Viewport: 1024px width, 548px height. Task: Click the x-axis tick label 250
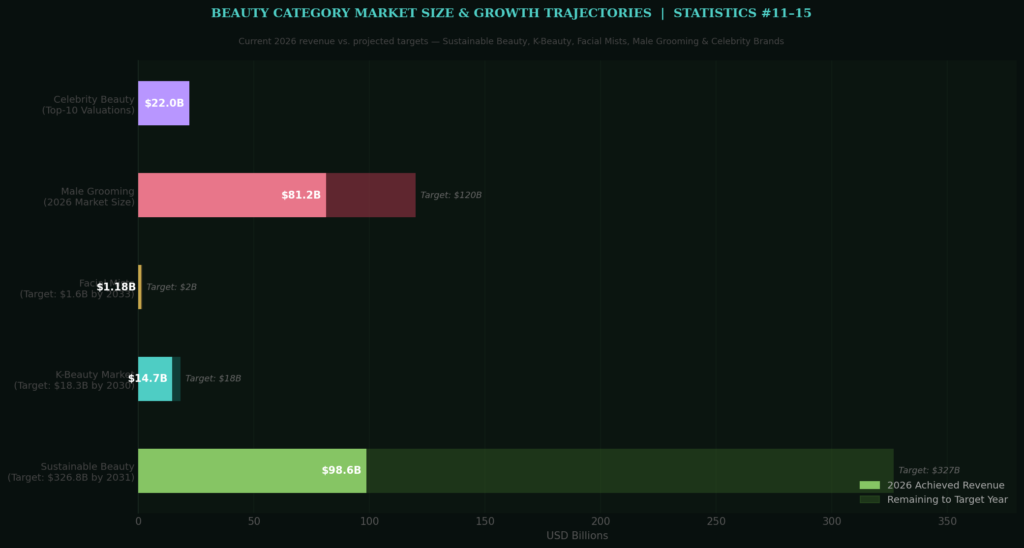coord(716,522)
